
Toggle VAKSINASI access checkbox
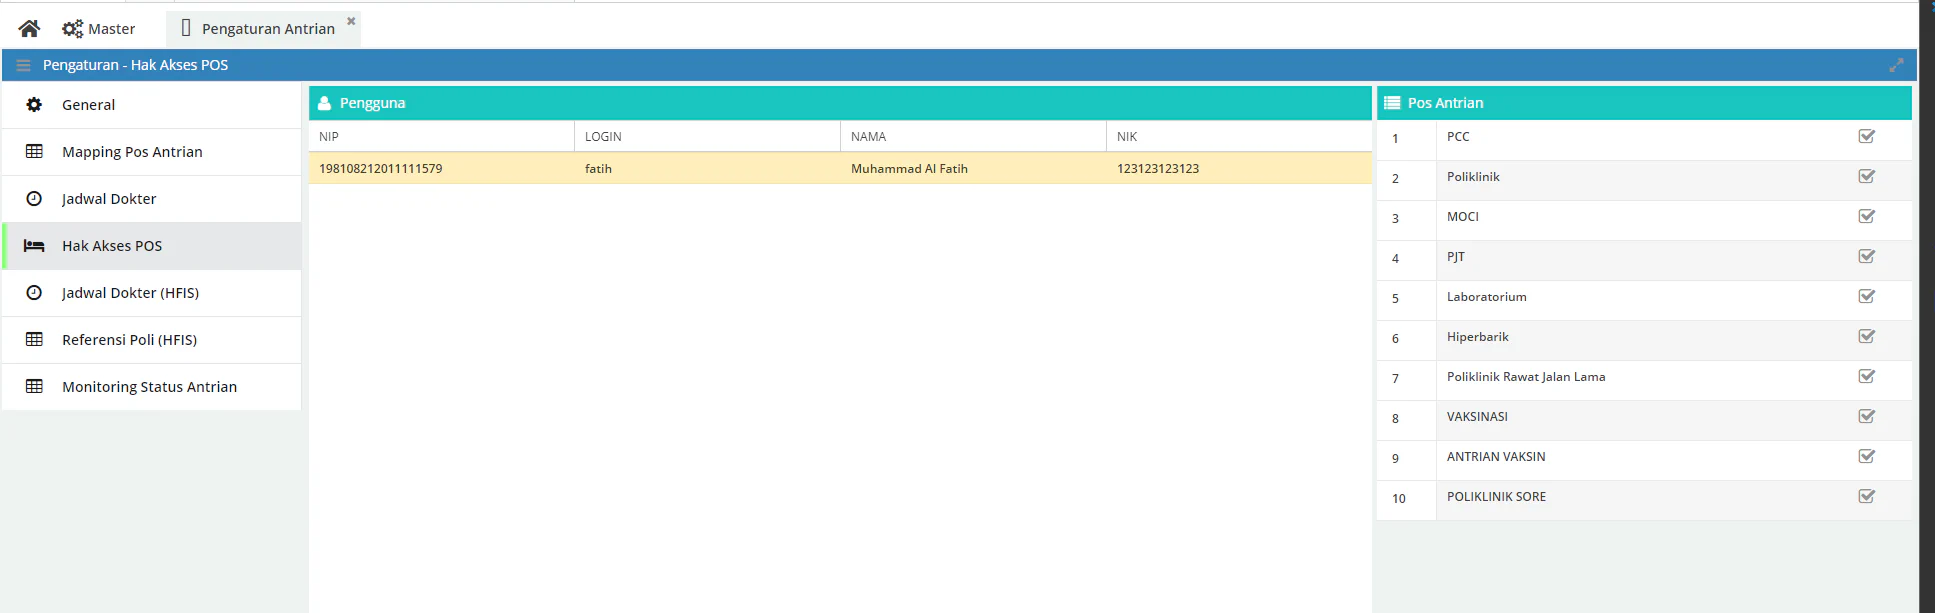click(x=1866, y=416)
